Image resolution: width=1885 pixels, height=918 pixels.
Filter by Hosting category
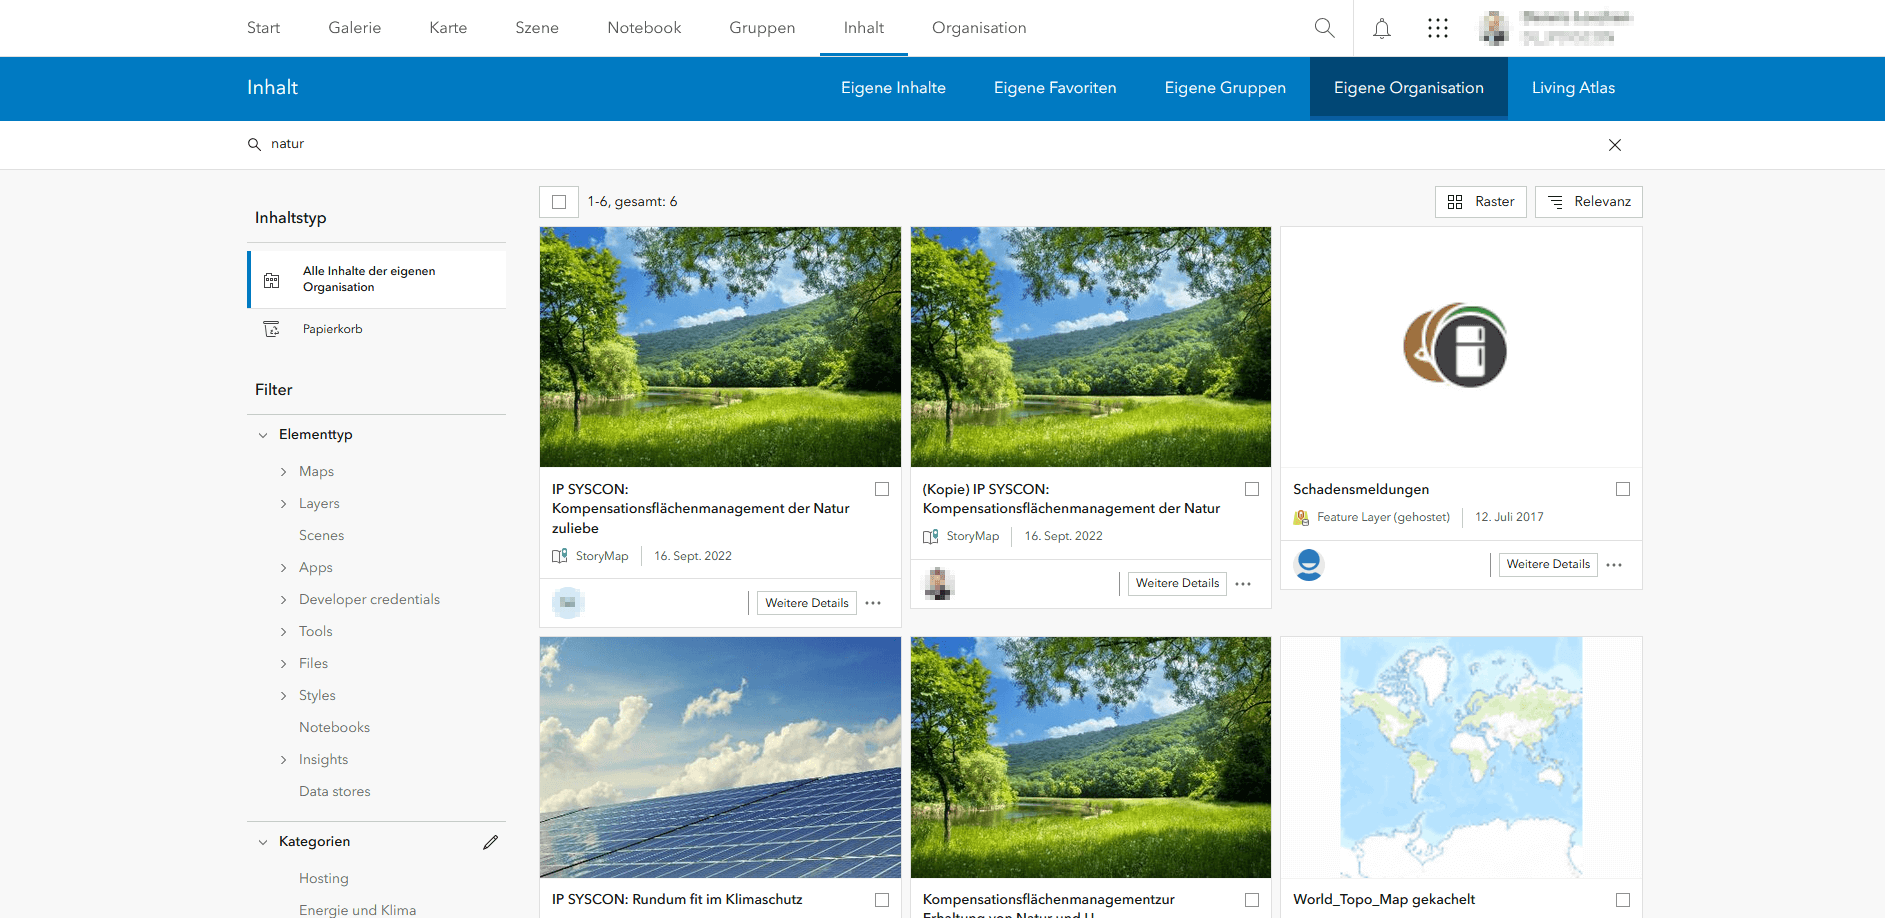323,879
